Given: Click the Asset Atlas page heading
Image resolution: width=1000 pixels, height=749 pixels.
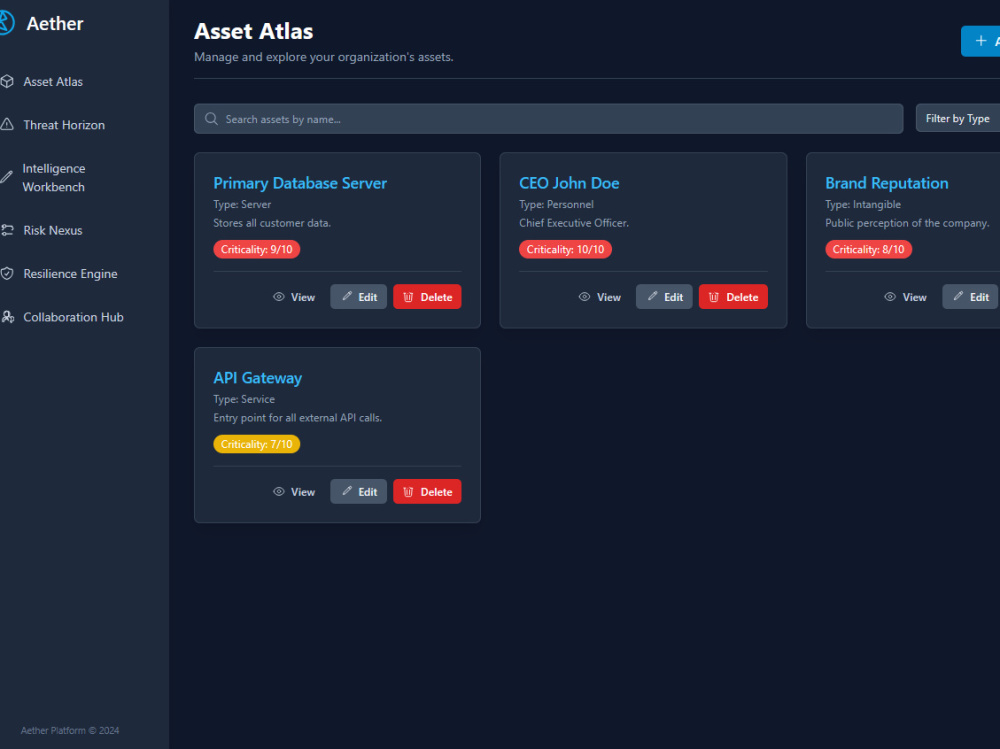Looking at the screenshot, I should click(254, 31).
